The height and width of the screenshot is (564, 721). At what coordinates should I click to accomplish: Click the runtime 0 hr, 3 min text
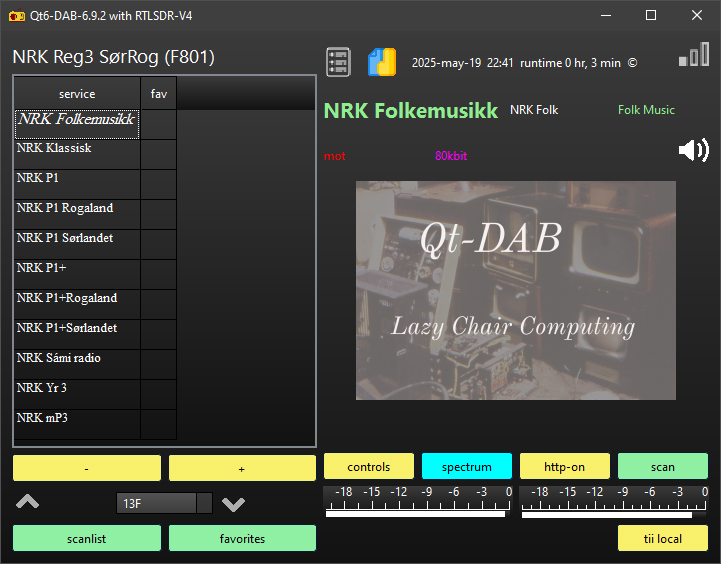click(x=570, y=63)
